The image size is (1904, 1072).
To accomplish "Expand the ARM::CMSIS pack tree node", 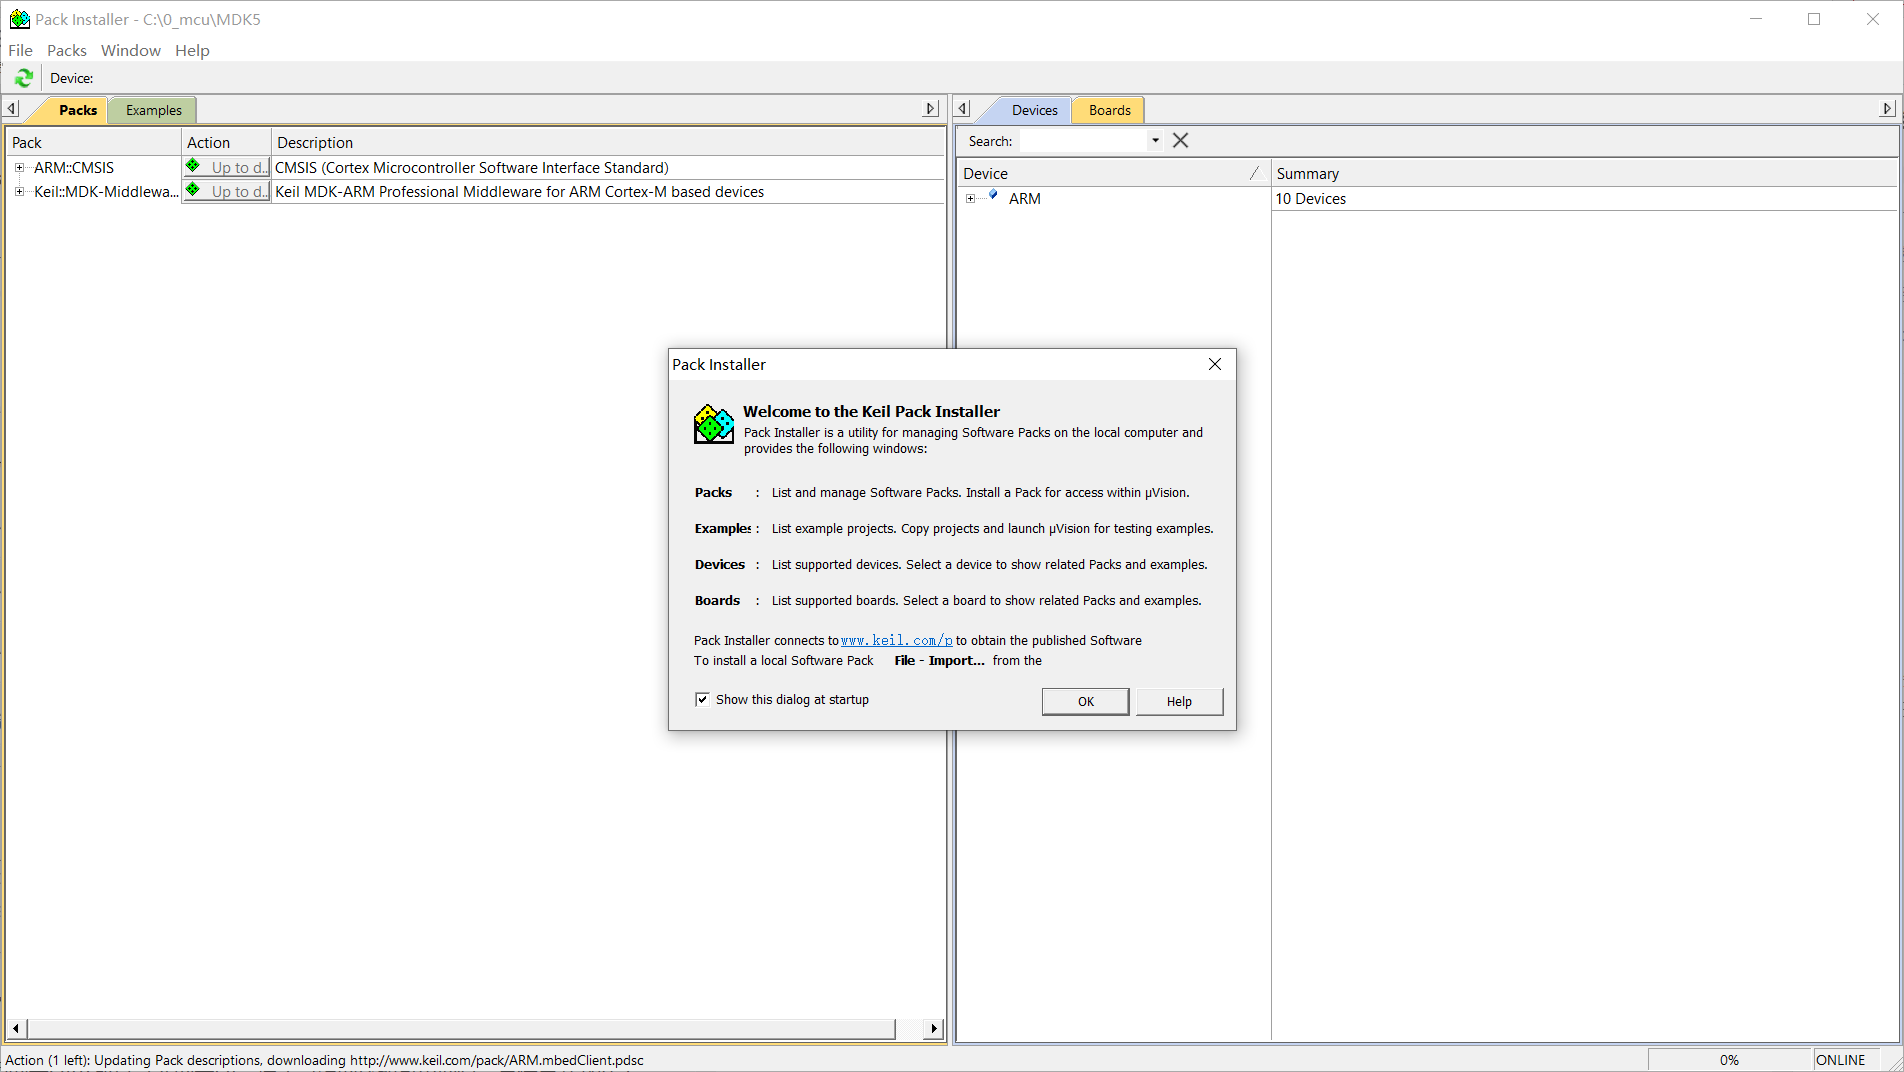I will click(x=19, y=168).
